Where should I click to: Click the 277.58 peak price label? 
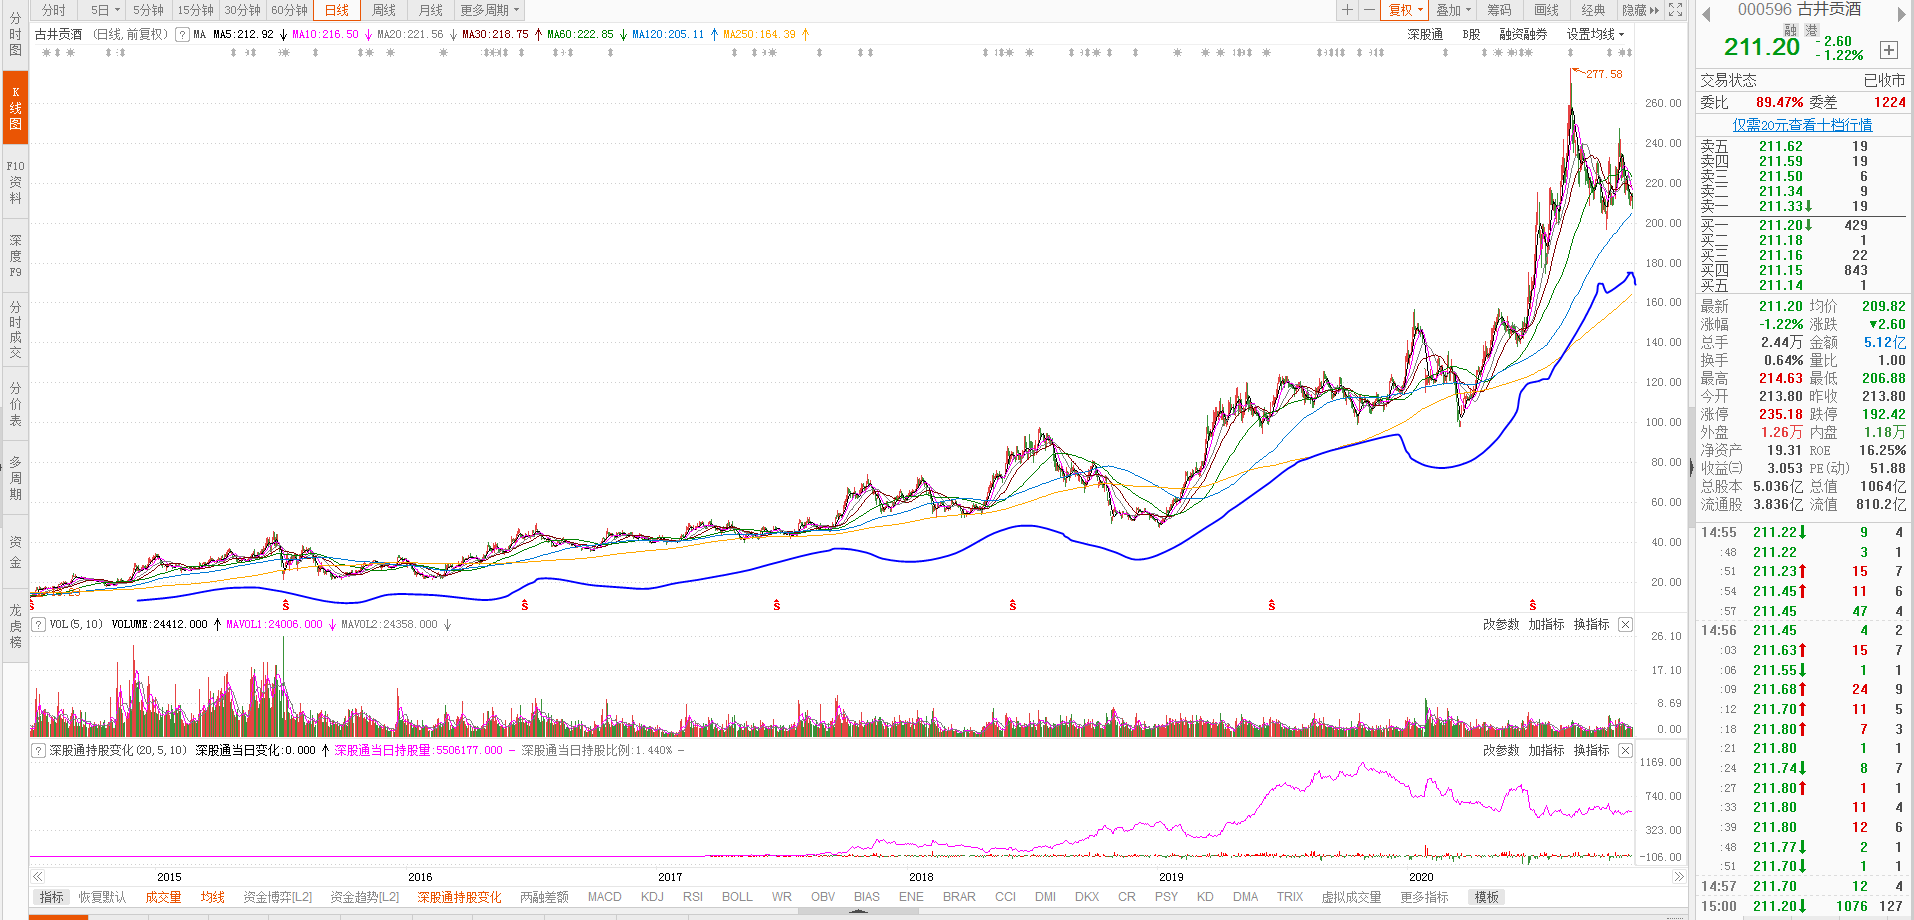click(x=1604, y=74)
